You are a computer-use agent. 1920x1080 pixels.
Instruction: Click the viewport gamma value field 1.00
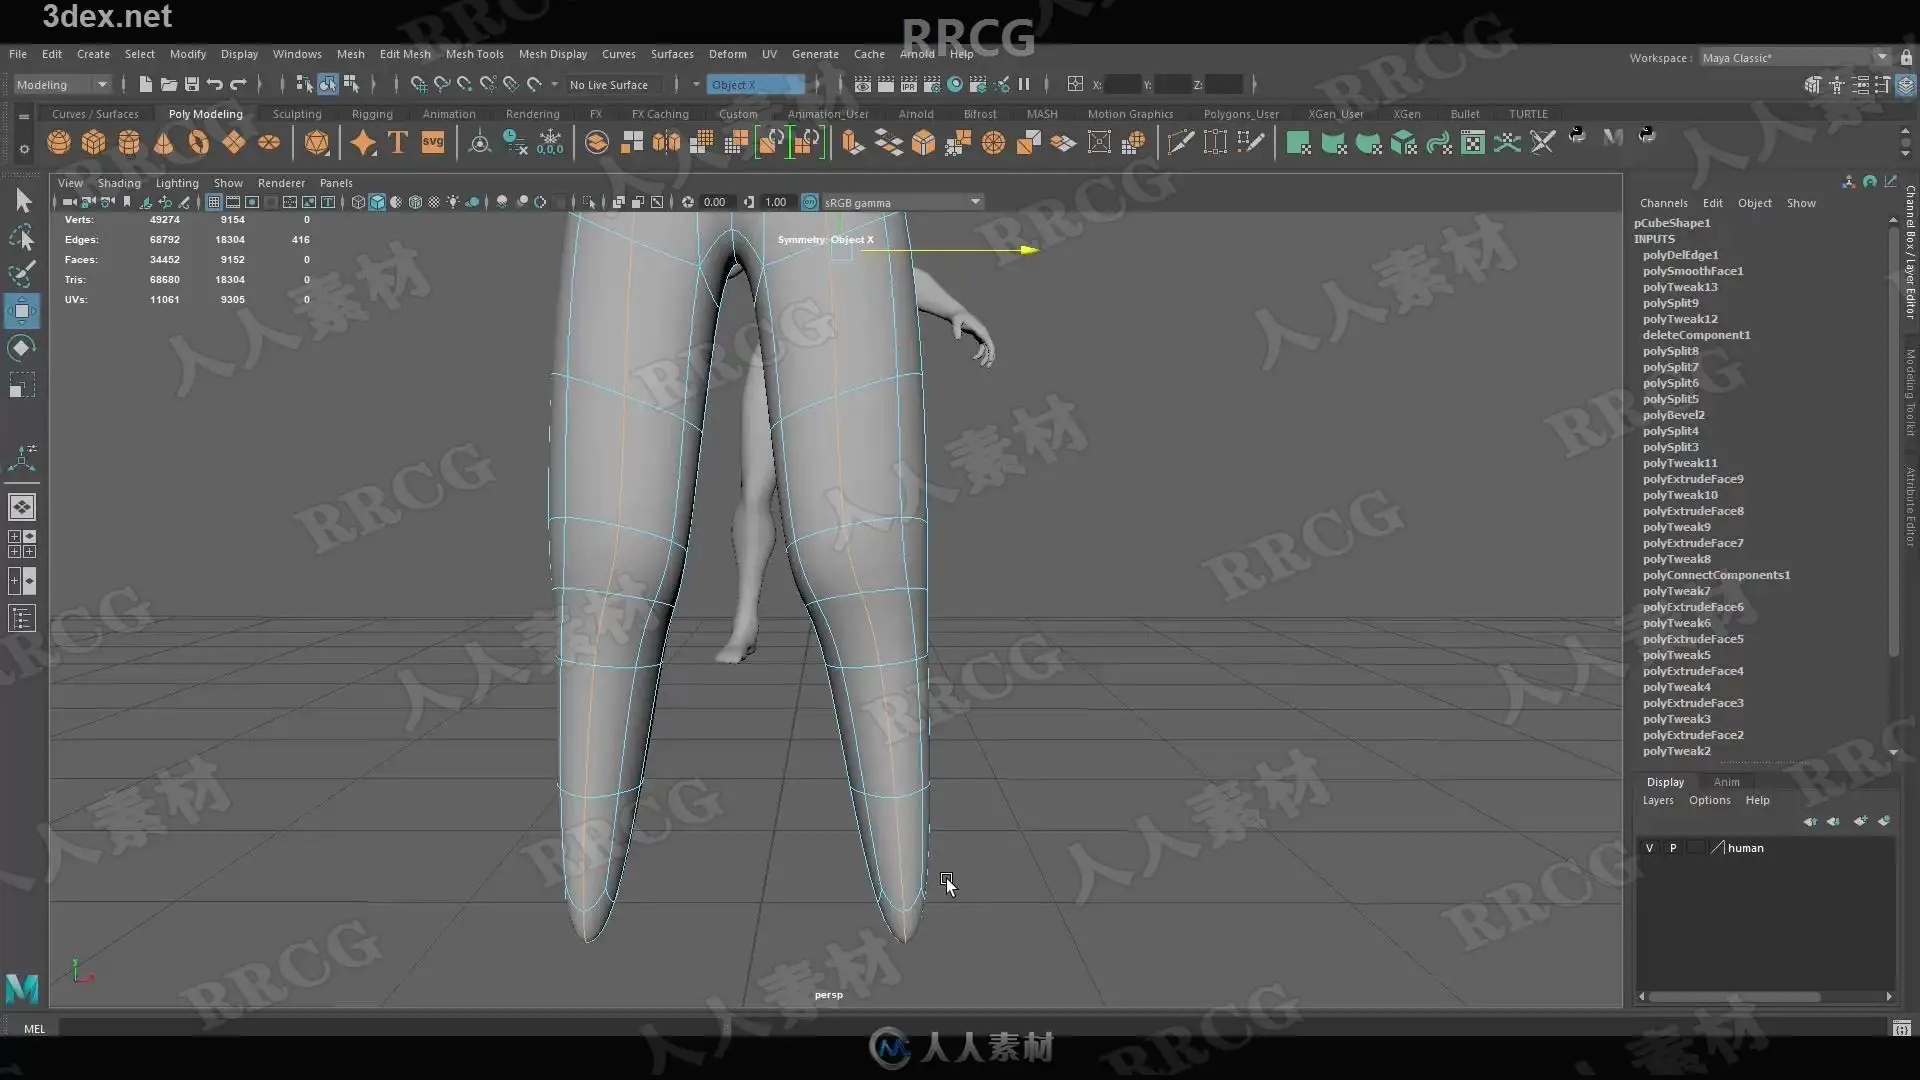[x=776, y=202]
